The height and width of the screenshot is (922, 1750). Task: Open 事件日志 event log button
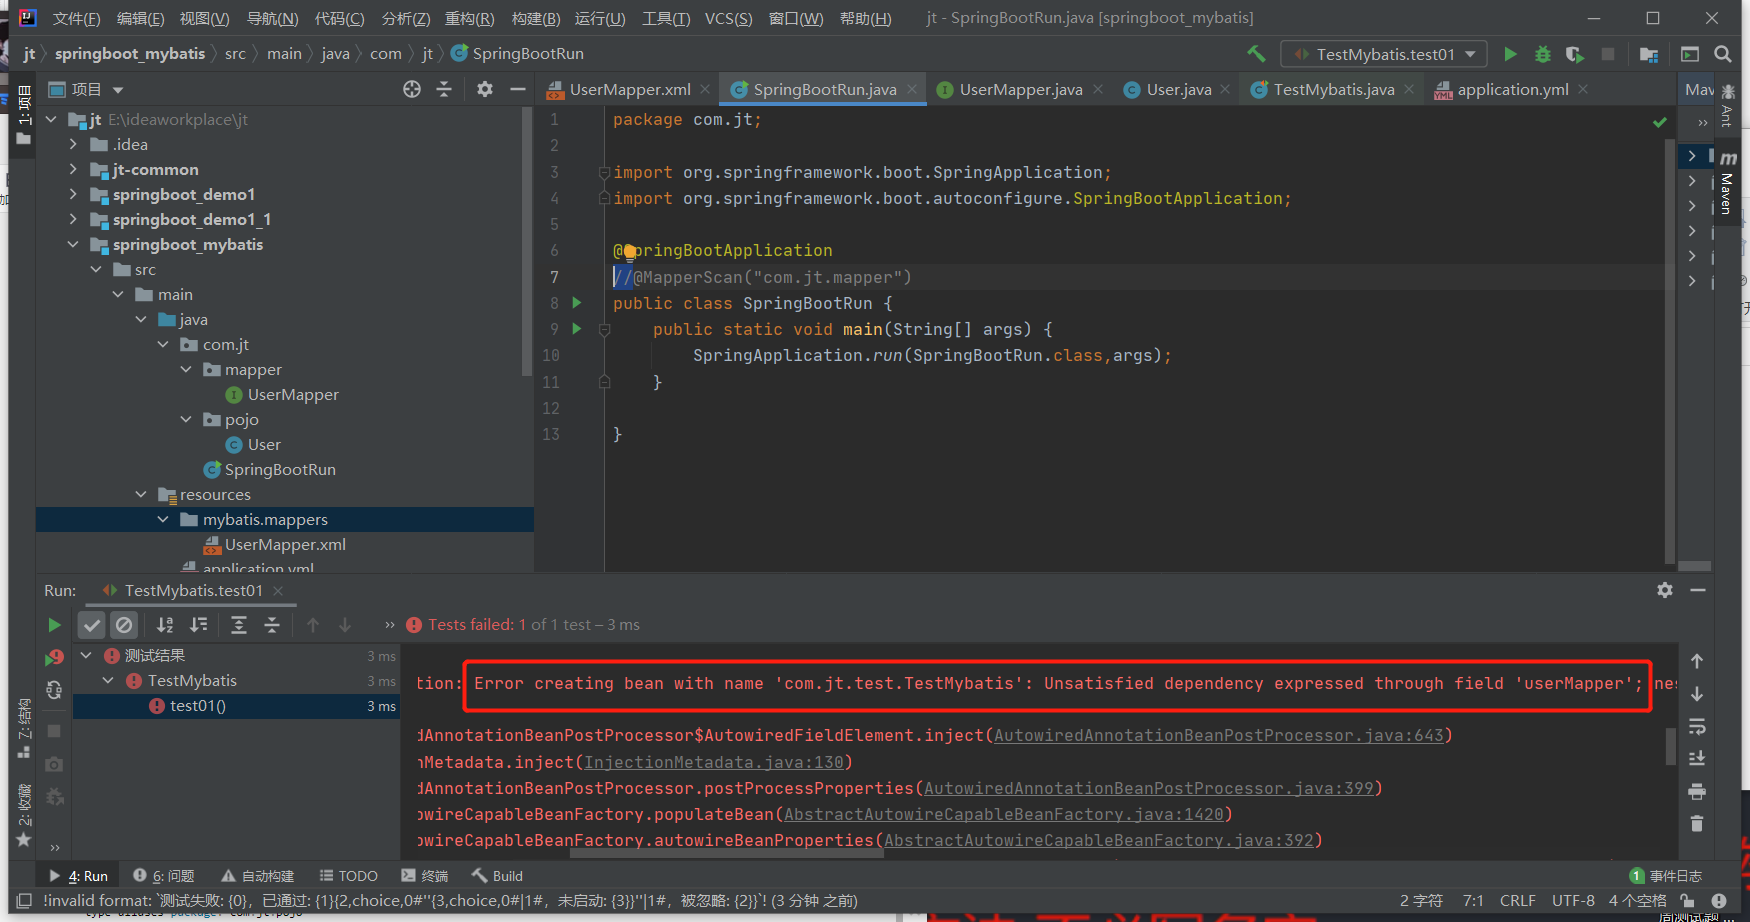point(1665,876)
